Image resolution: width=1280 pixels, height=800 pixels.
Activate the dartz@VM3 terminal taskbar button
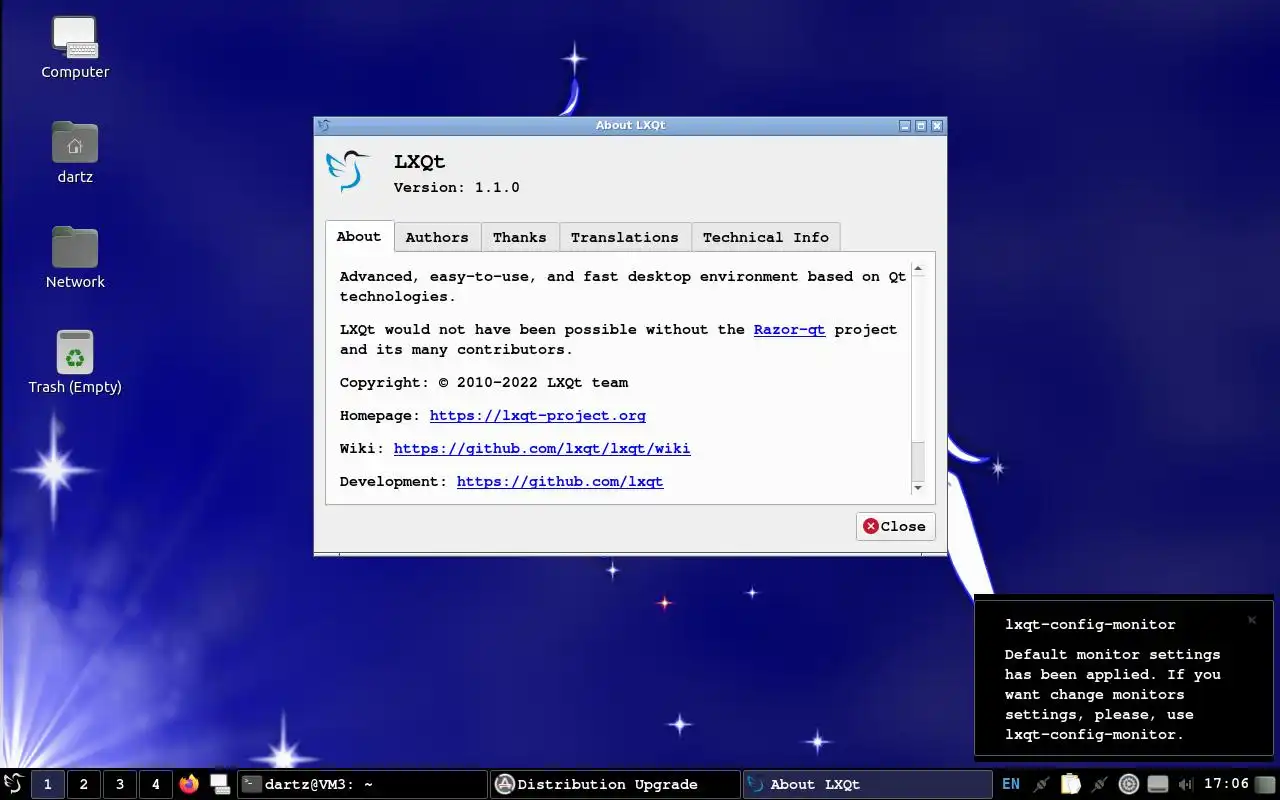pos(362,784)
